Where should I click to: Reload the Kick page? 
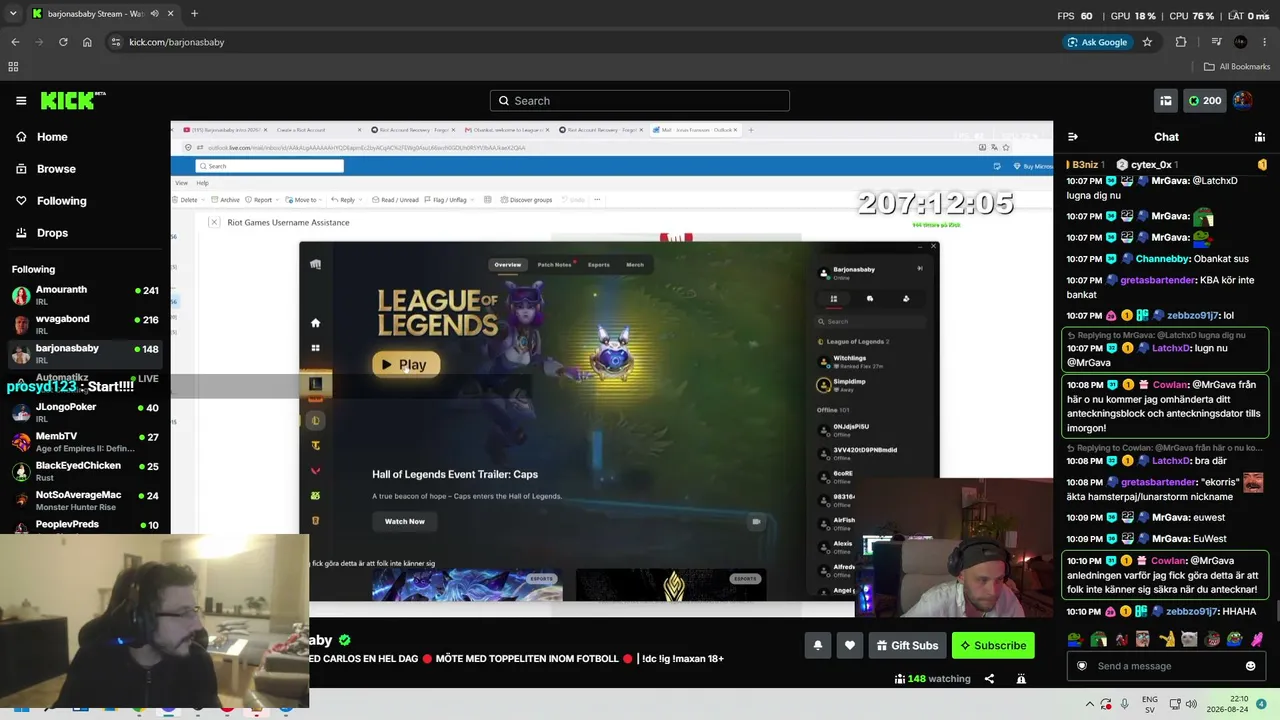pyautogui.click(x=63, y=42)
